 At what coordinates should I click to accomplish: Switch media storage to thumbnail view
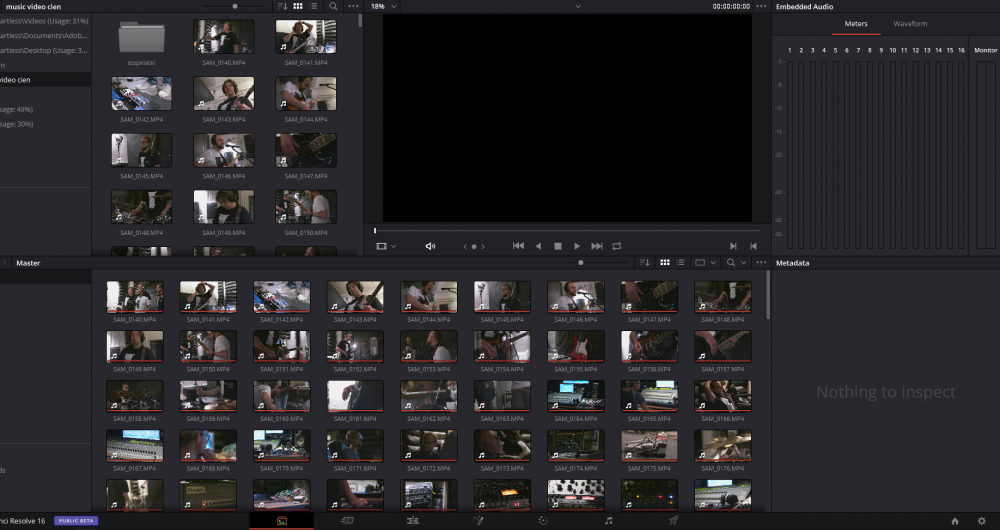coord(298,6)
